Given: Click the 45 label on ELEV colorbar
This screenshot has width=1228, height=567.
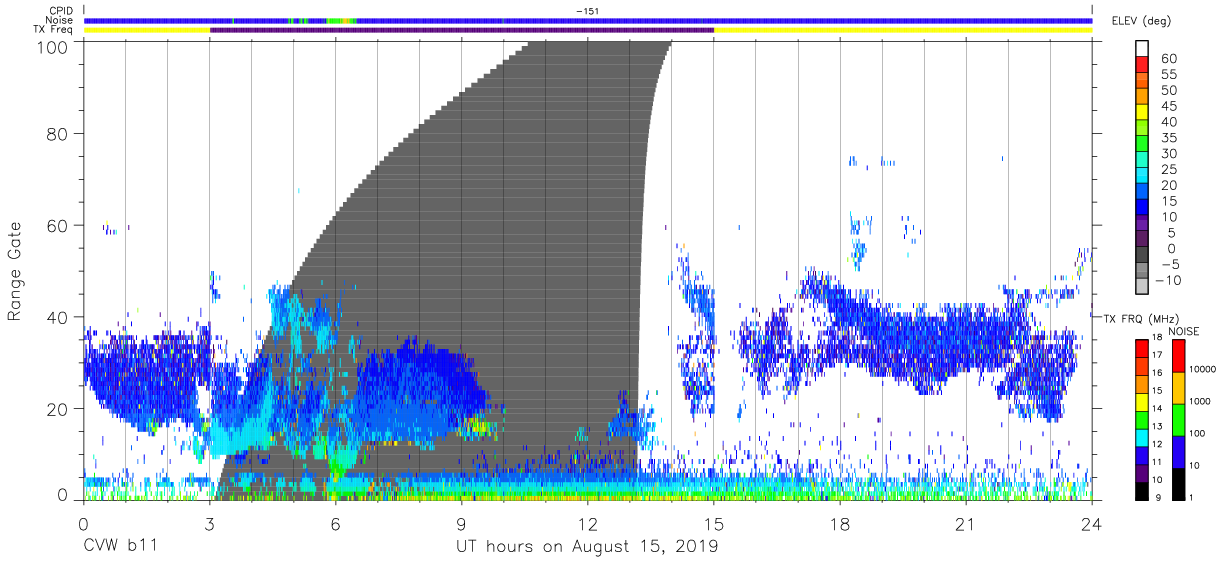Looking at the screenshot, I should pyautogui.click(x=1168, y=105).
